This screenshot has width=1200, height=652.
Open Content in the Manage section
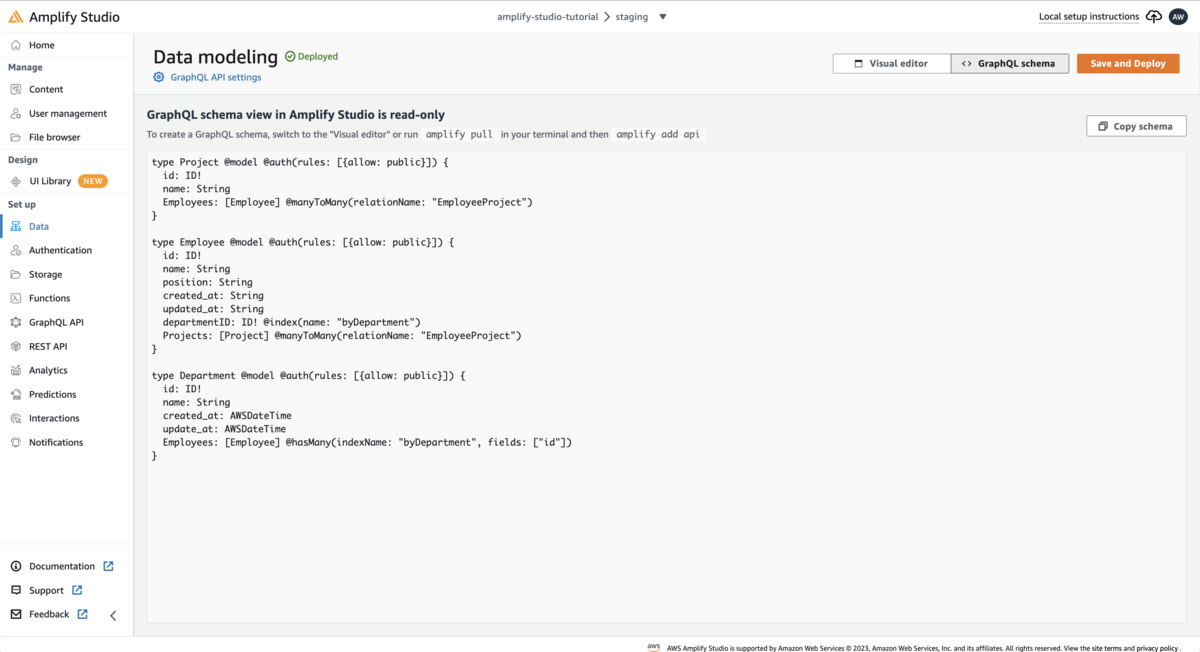coord(46,89)
